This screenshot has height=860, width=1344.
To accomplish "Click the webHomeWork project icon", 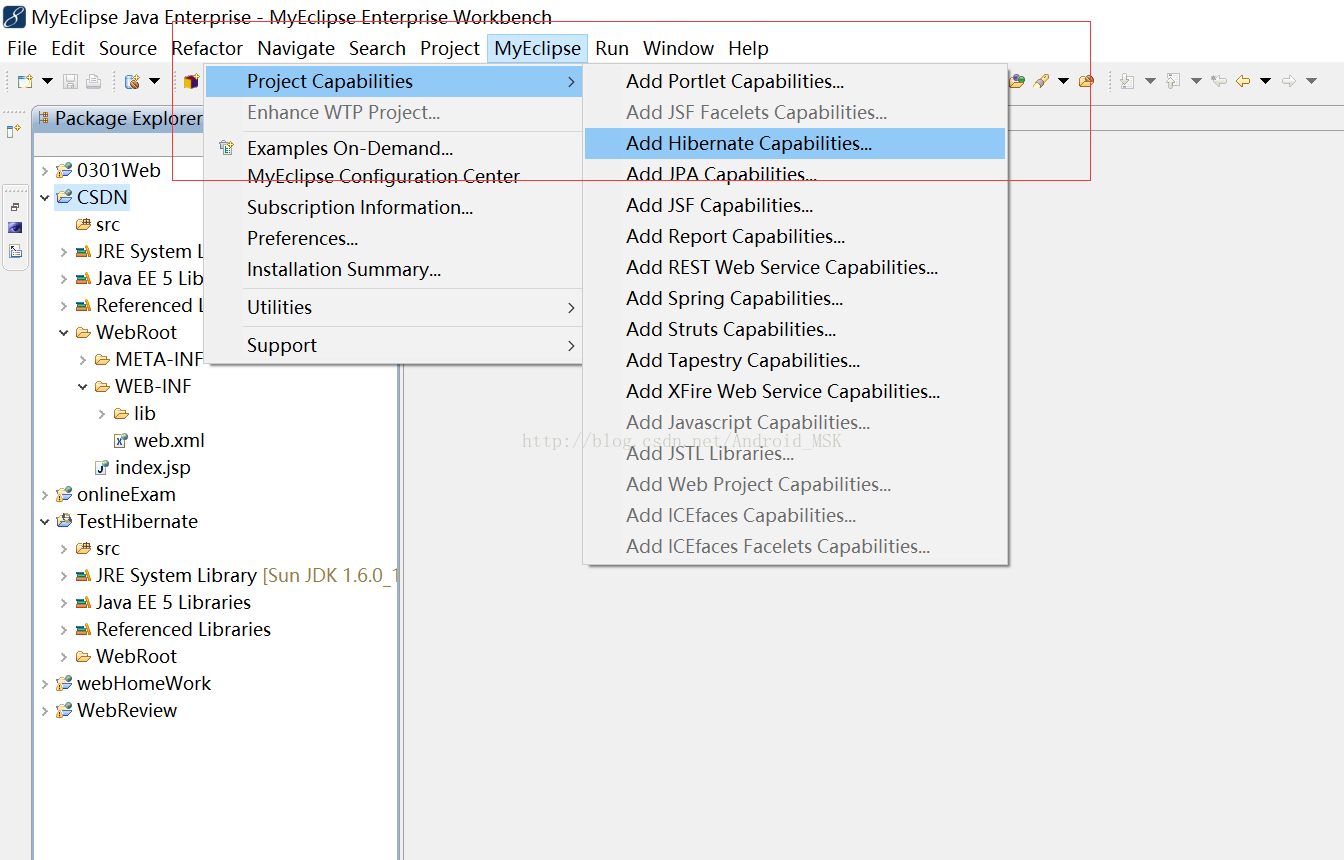I will point(64,683).
